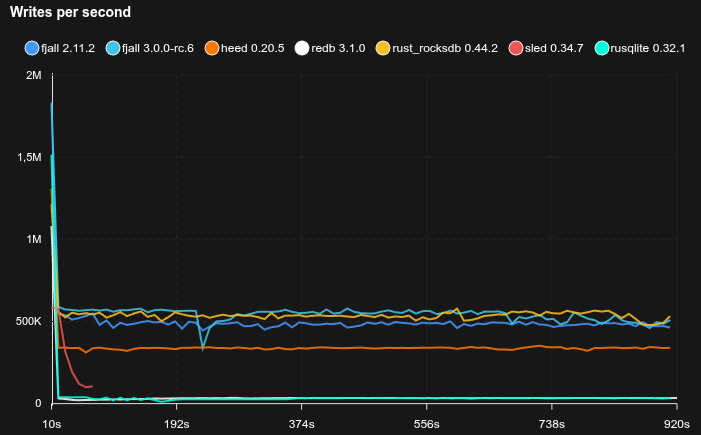Click the 2M y-axis label
701x435 pixels.
31,76
